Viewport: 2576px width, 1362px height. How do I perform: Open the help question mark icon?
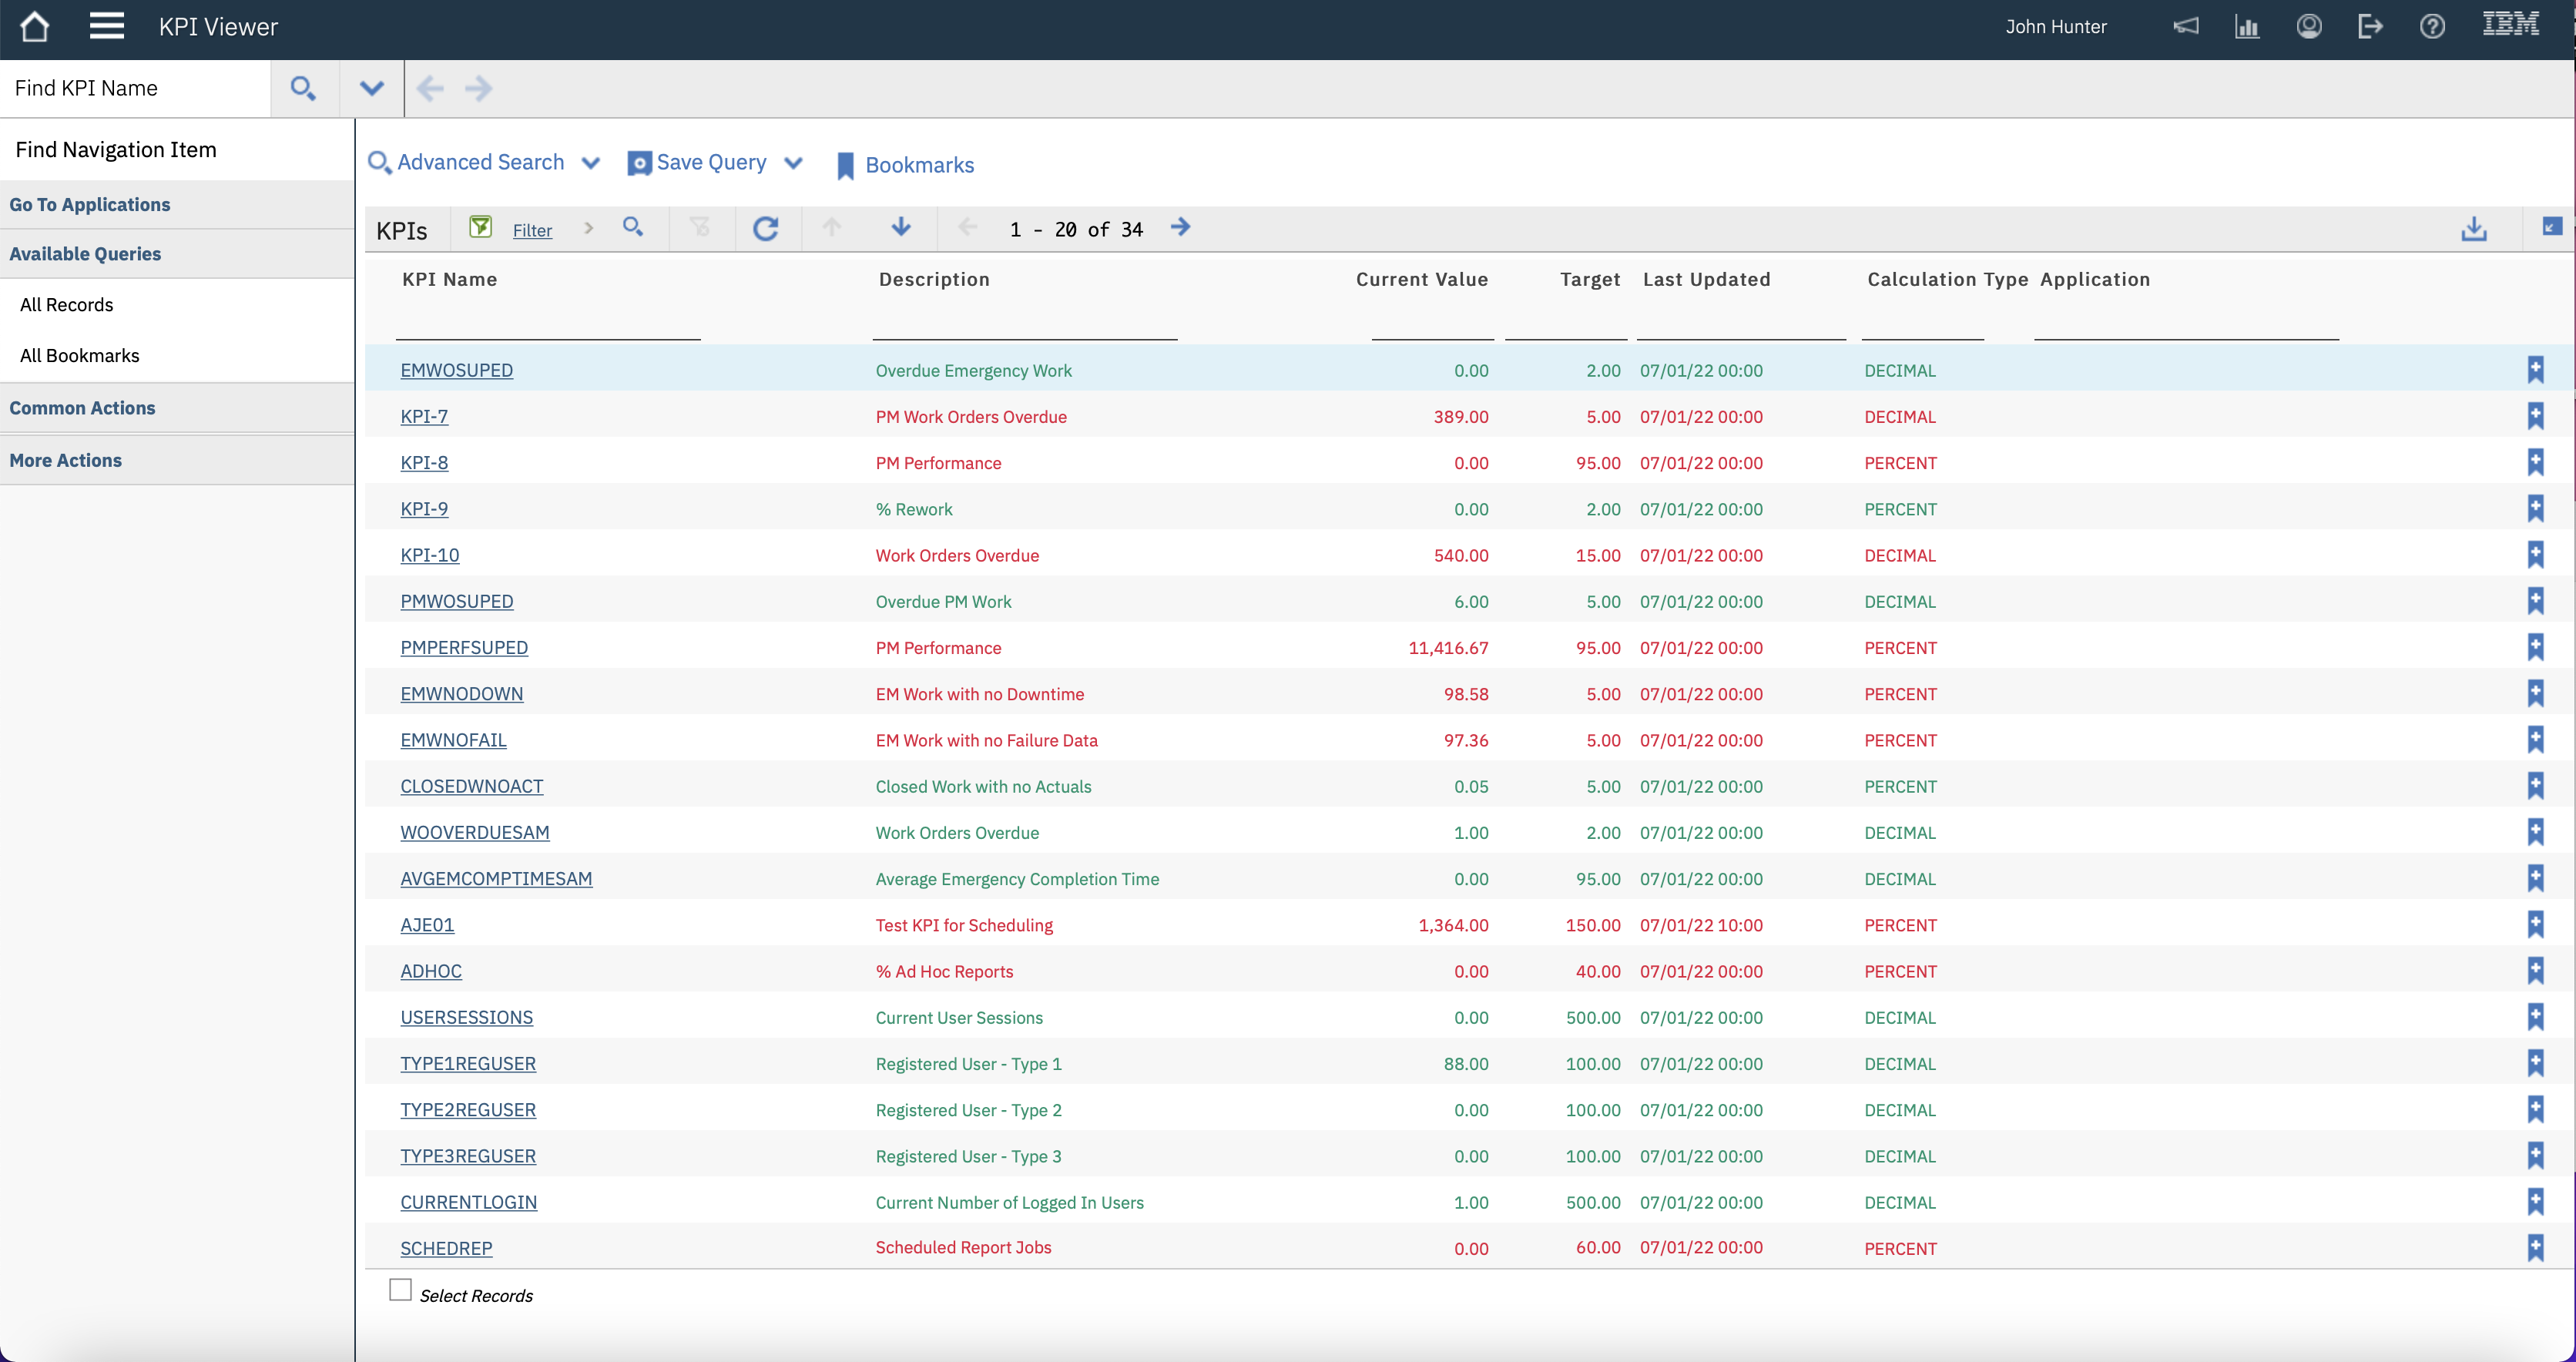pyautogui.click(x=2433, y=26)
